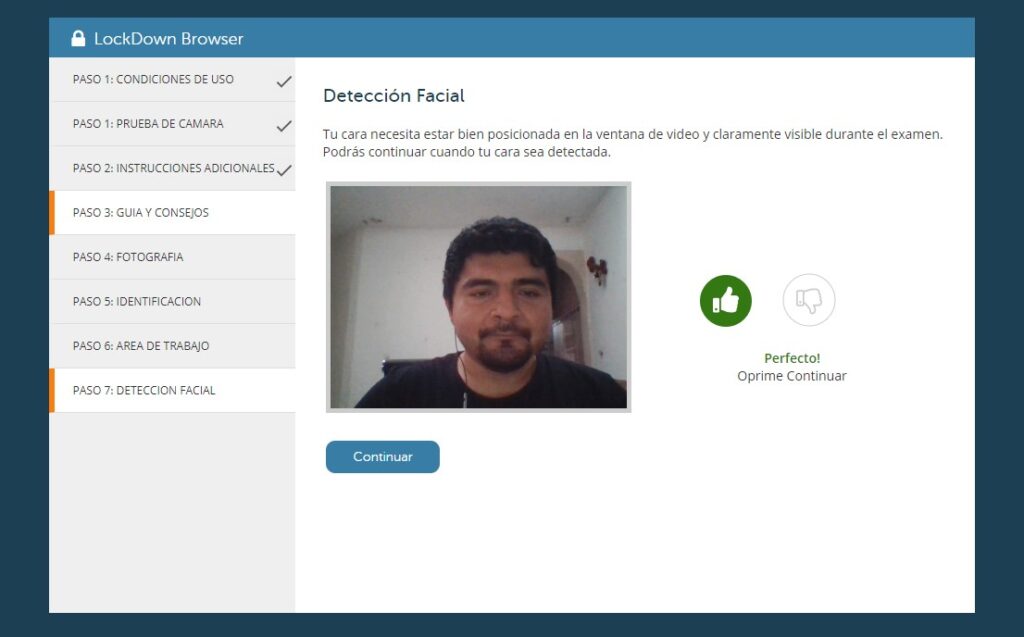Click the Oprime Continuar hint text

(x=792, y=376)
